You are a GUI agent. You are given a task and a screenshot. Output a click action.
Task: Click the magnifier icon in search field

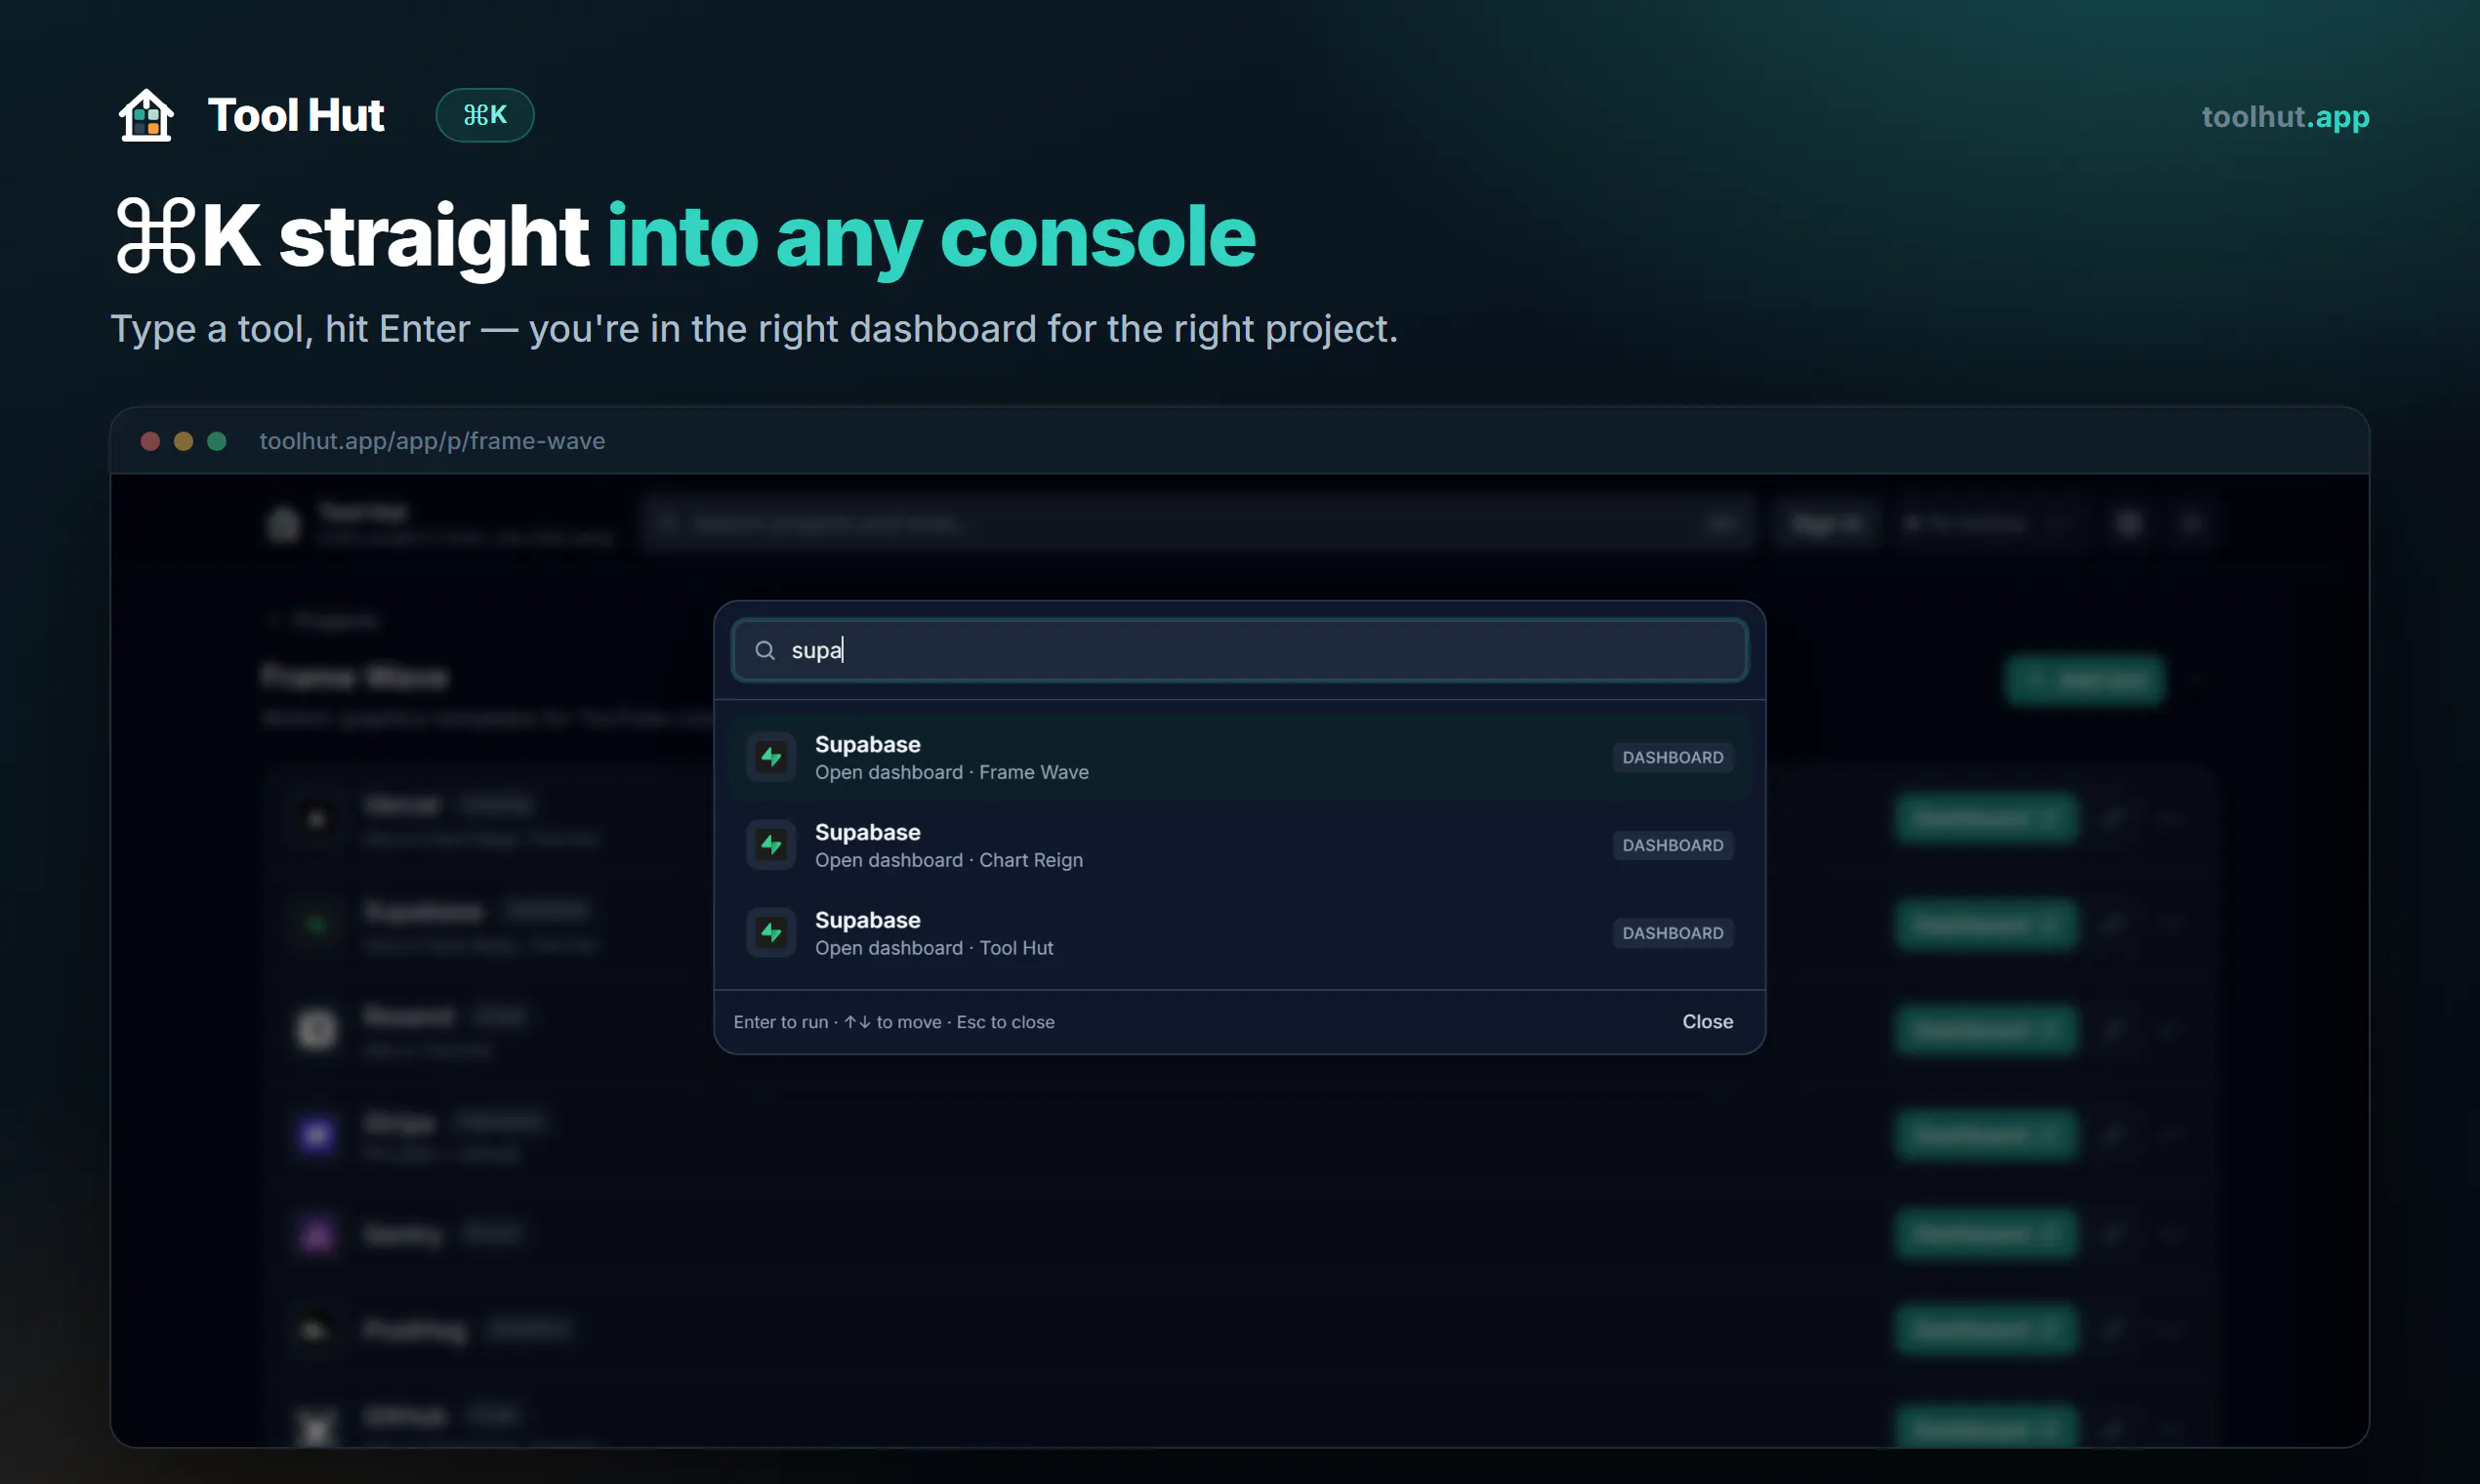coord(765,650)
